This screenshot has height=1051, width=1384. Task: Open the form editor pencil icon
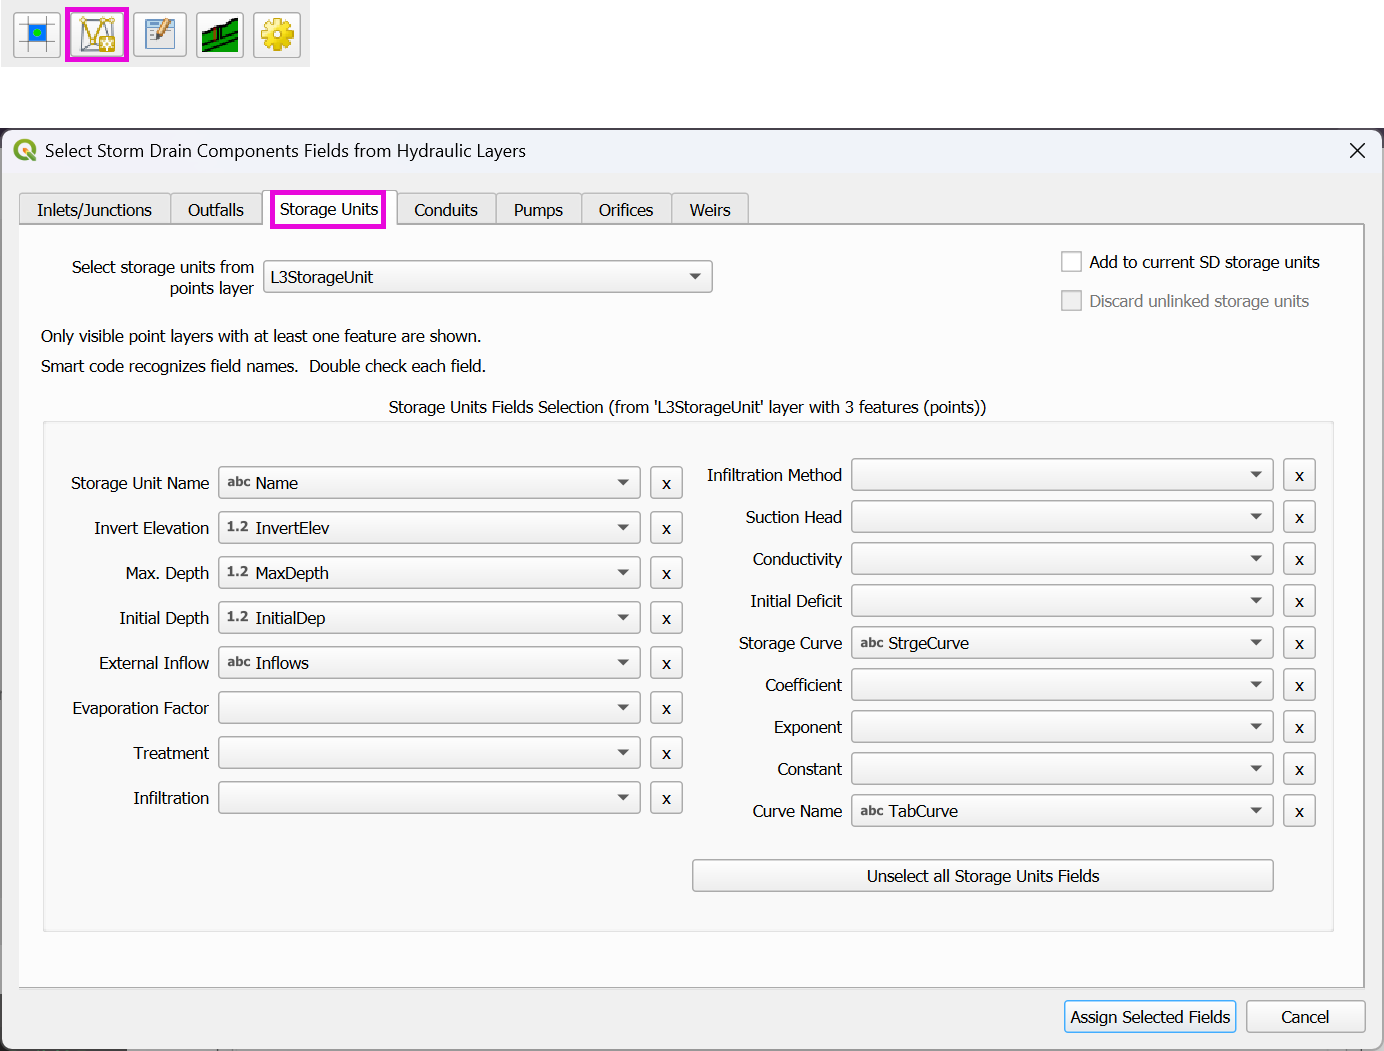click(x=160, y=35)
